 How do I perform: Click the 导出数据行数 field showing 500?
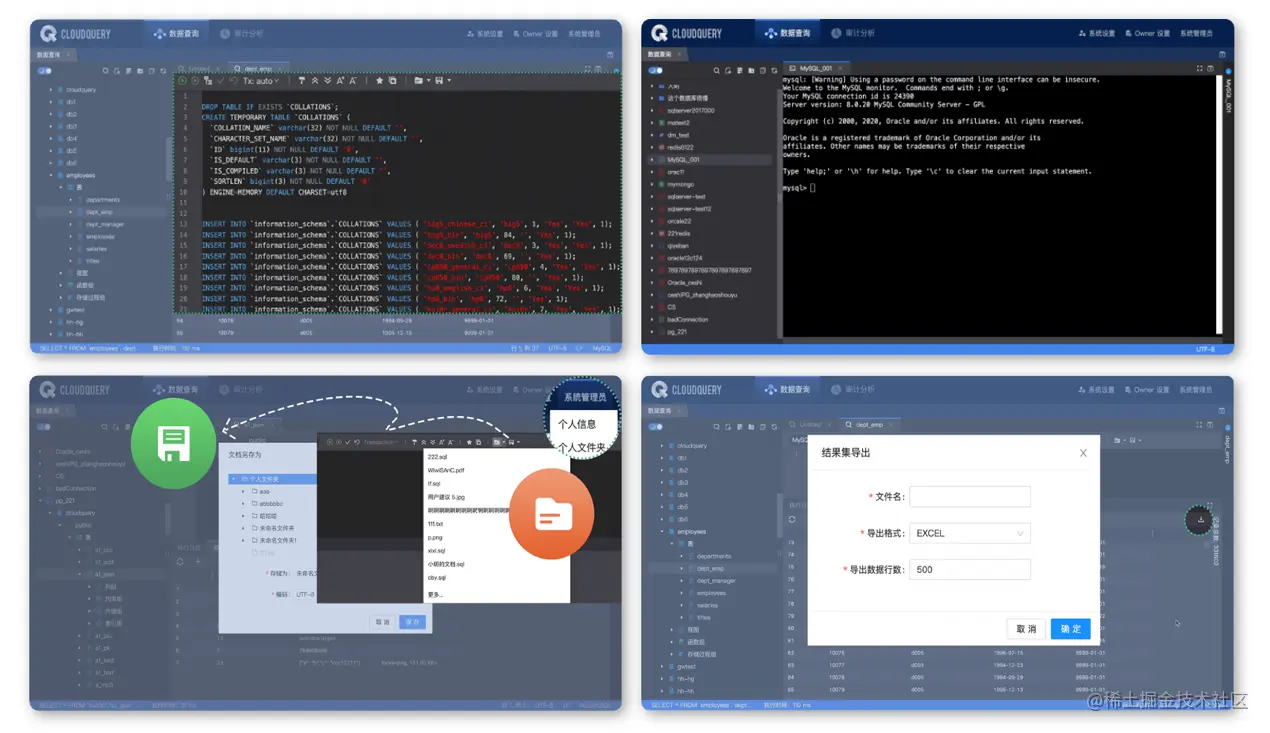click(x=970, y=569)
